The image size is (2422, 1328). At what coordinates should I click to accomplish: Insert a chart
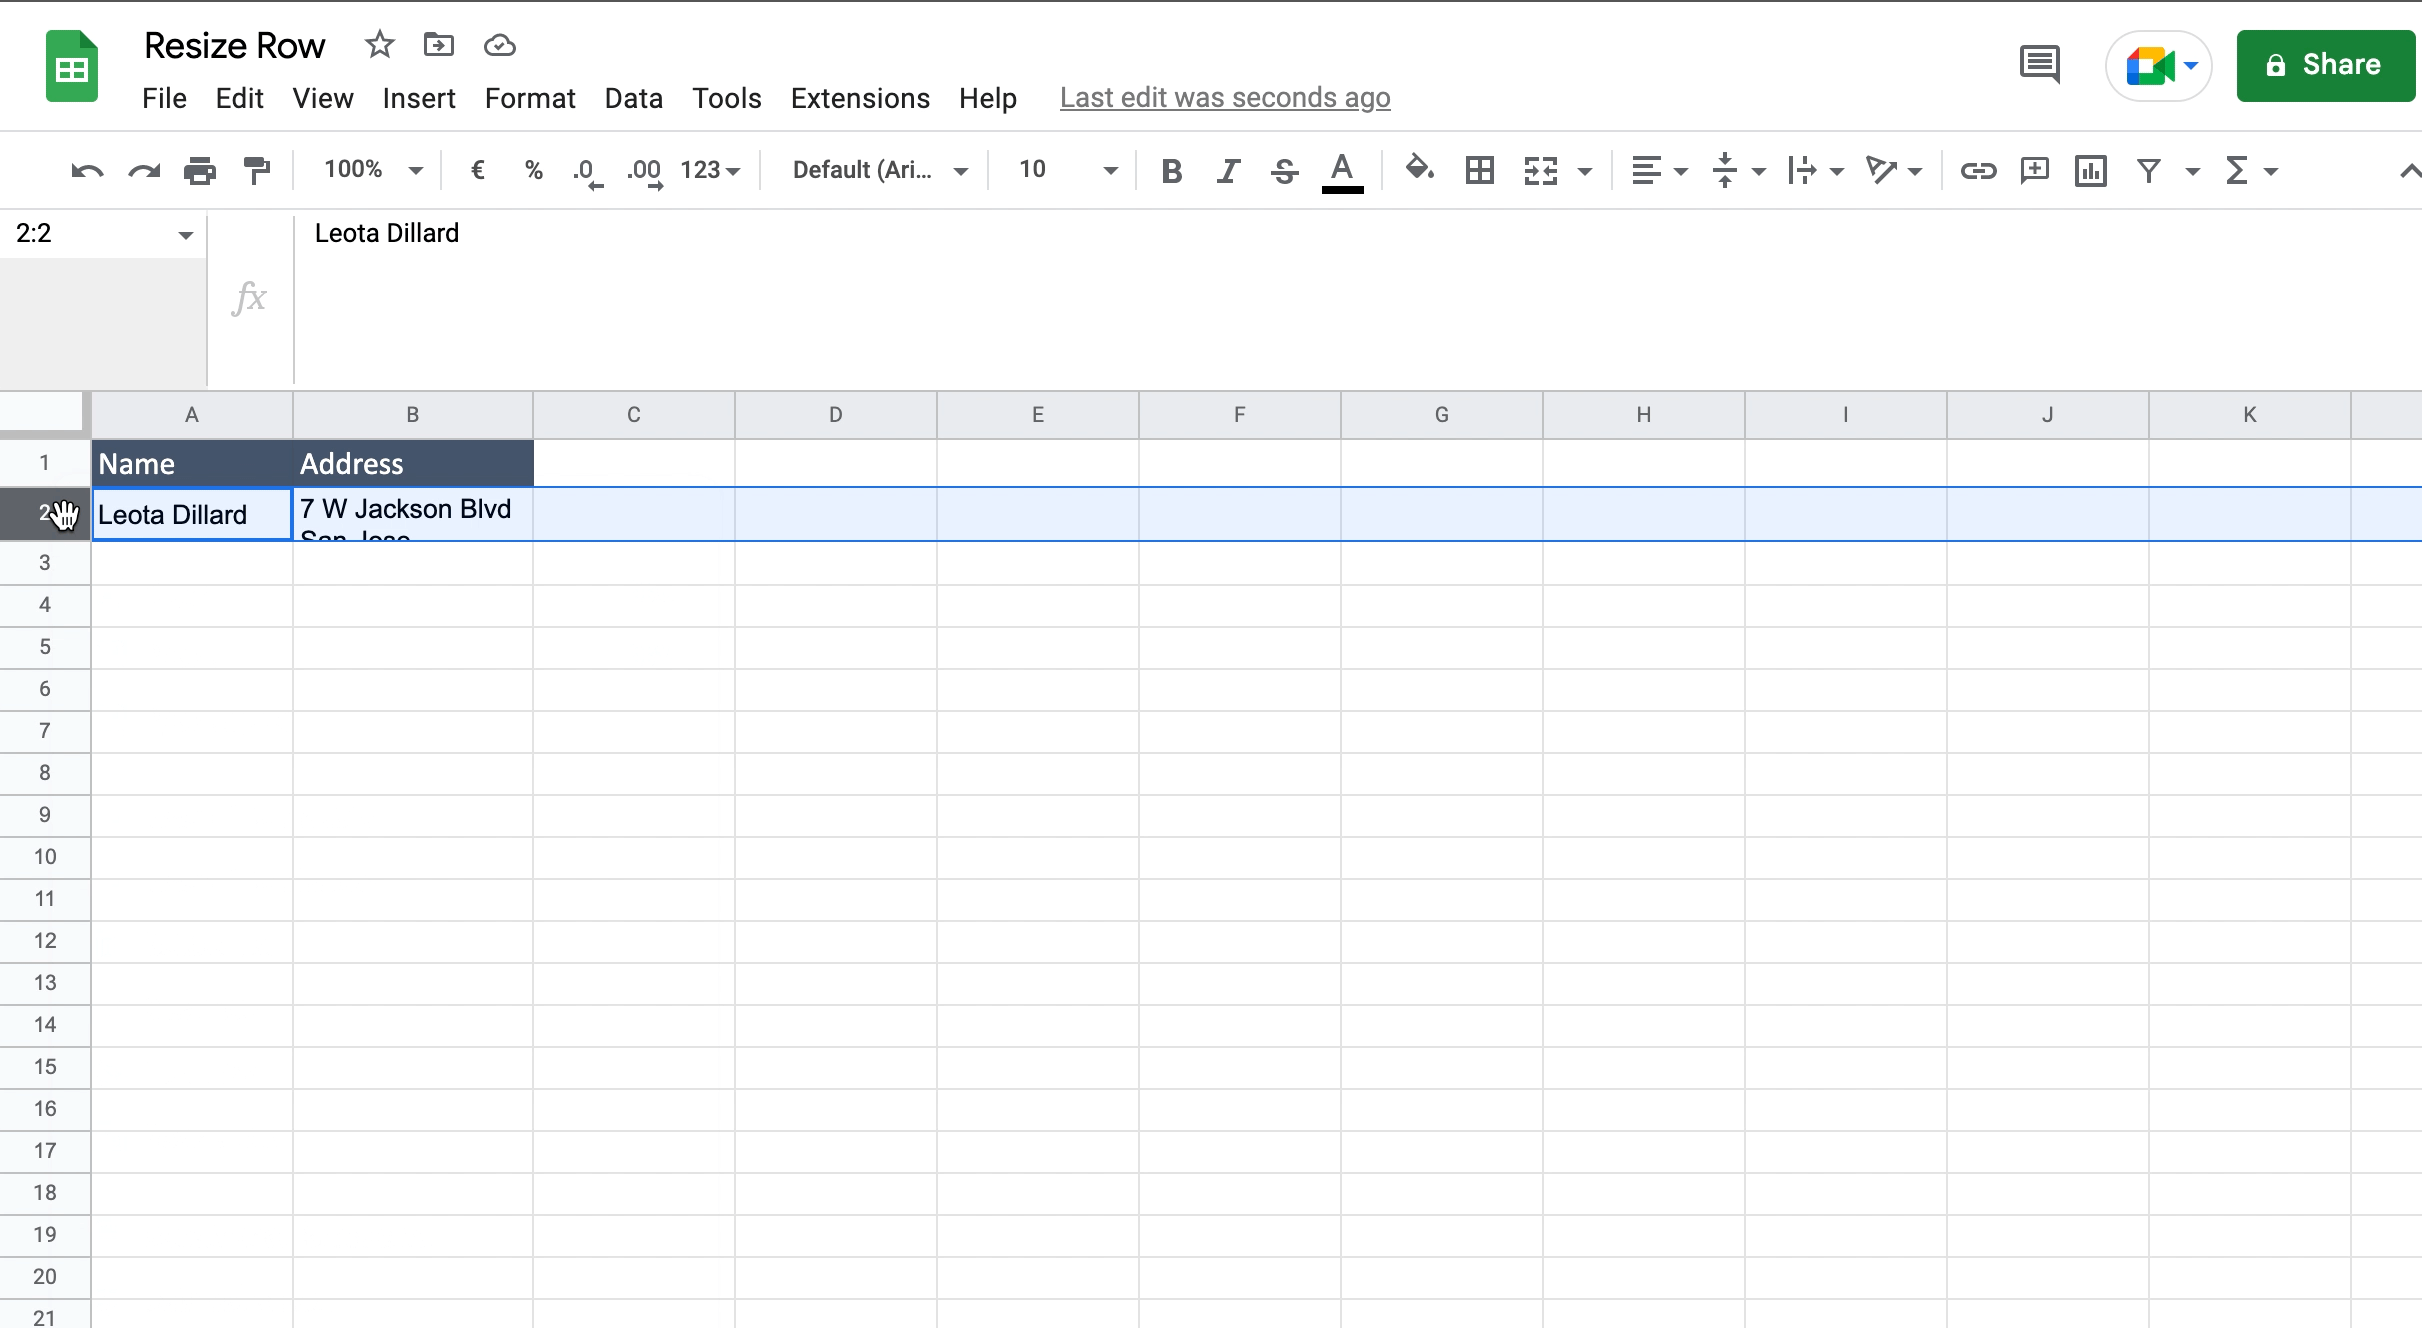(2091, 170)
